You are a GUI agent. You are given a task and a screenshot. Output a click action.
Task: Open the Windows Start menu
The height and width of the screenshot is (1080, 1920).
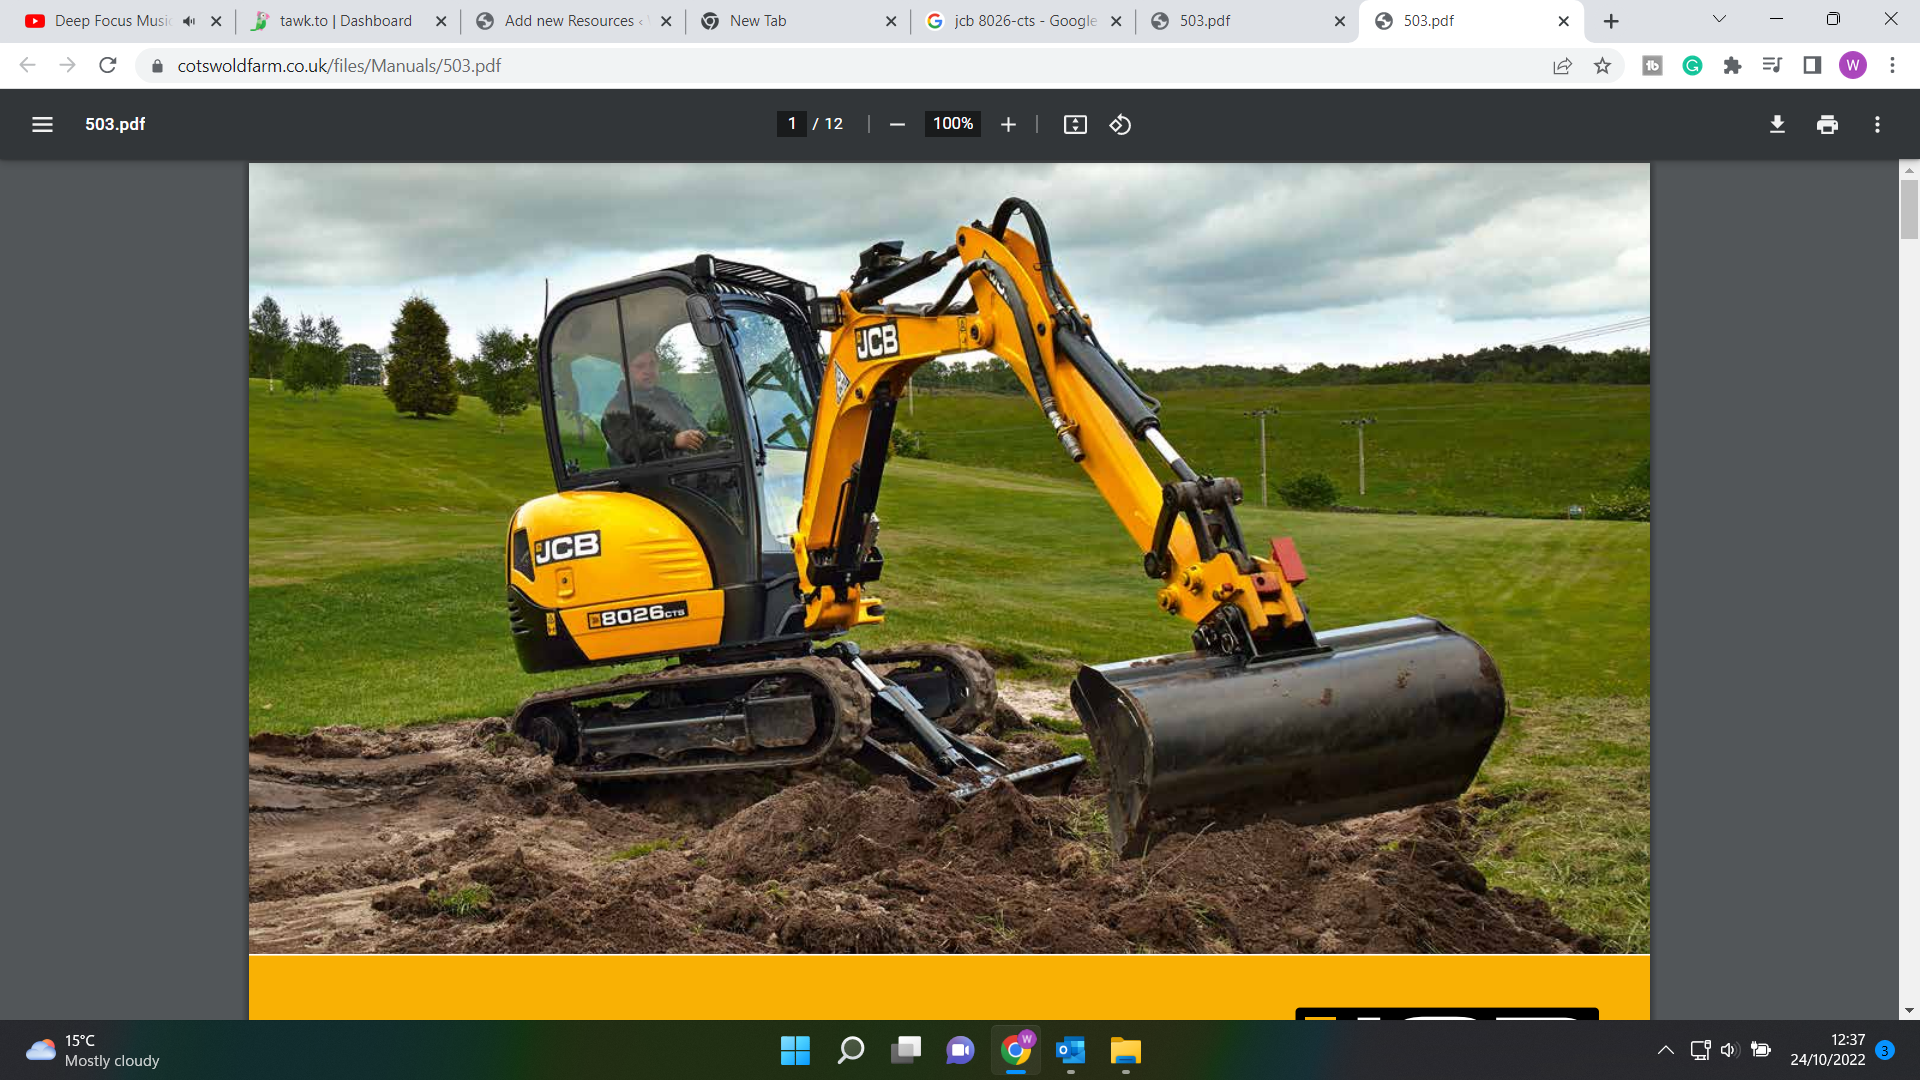tap(795, 1050)
